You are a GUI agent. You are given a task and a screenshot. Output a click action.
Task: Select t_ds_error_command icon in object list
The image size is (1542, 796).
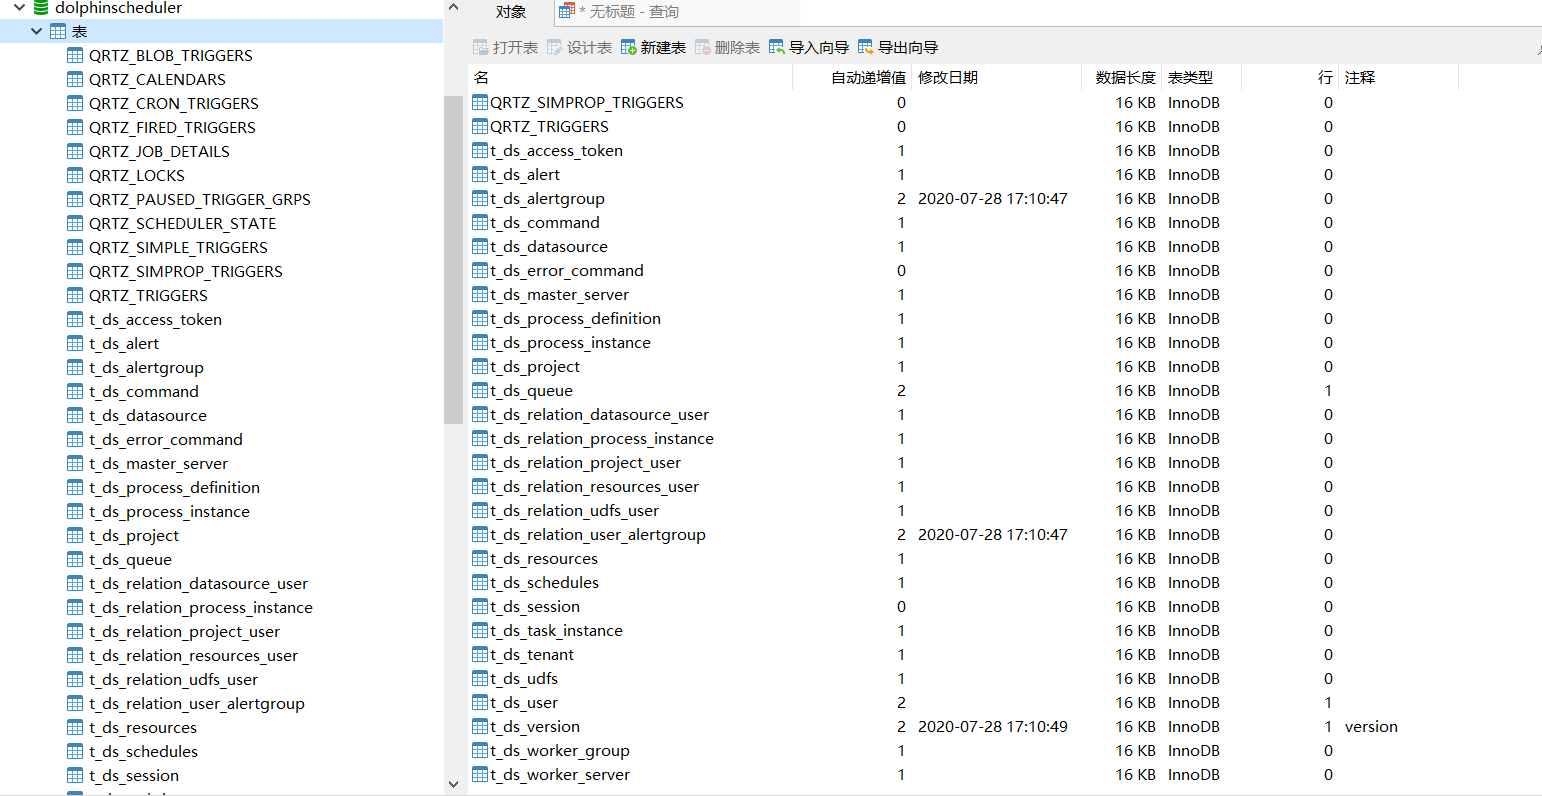click(480, 270)
